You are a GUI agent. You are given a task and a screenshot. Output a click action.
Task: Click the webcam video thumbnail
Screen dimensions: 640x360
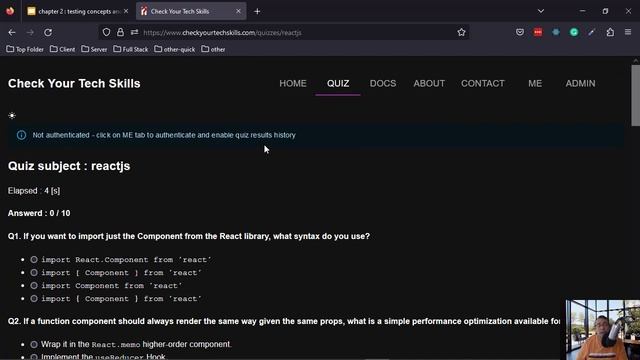(603, 330)
